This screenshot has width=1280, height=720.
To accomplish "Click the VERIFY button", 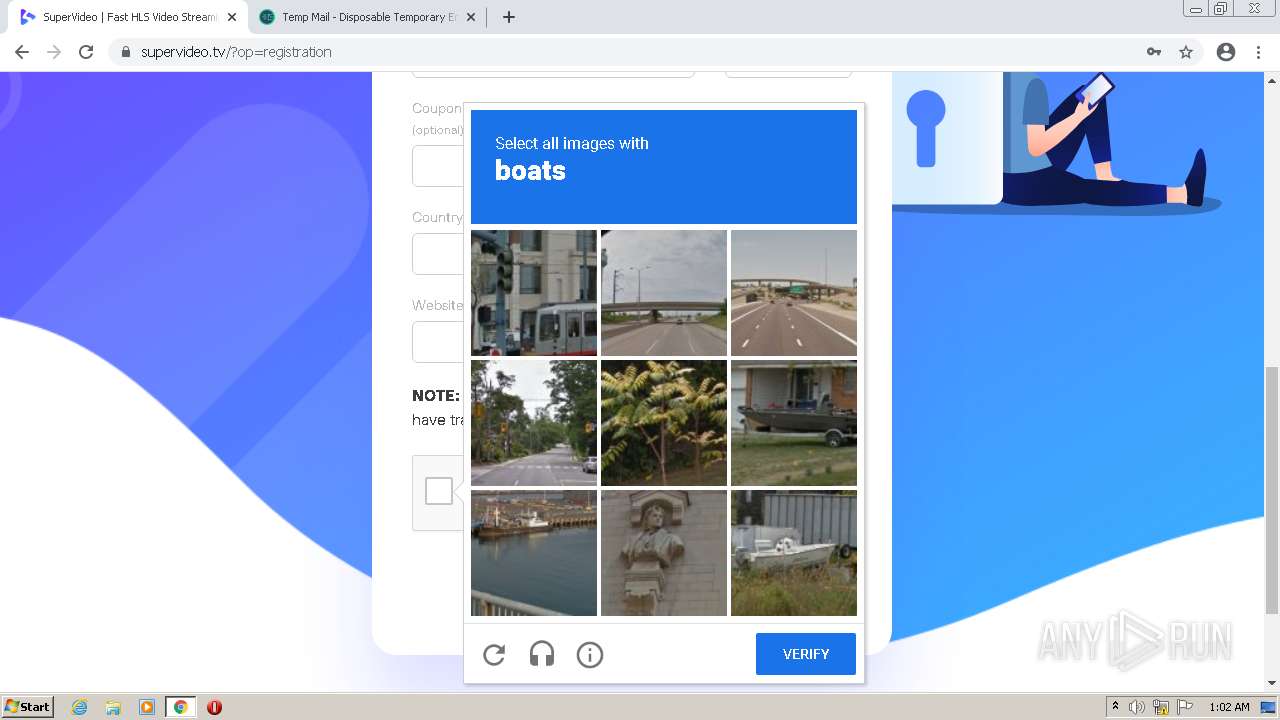I will [806, 654].
